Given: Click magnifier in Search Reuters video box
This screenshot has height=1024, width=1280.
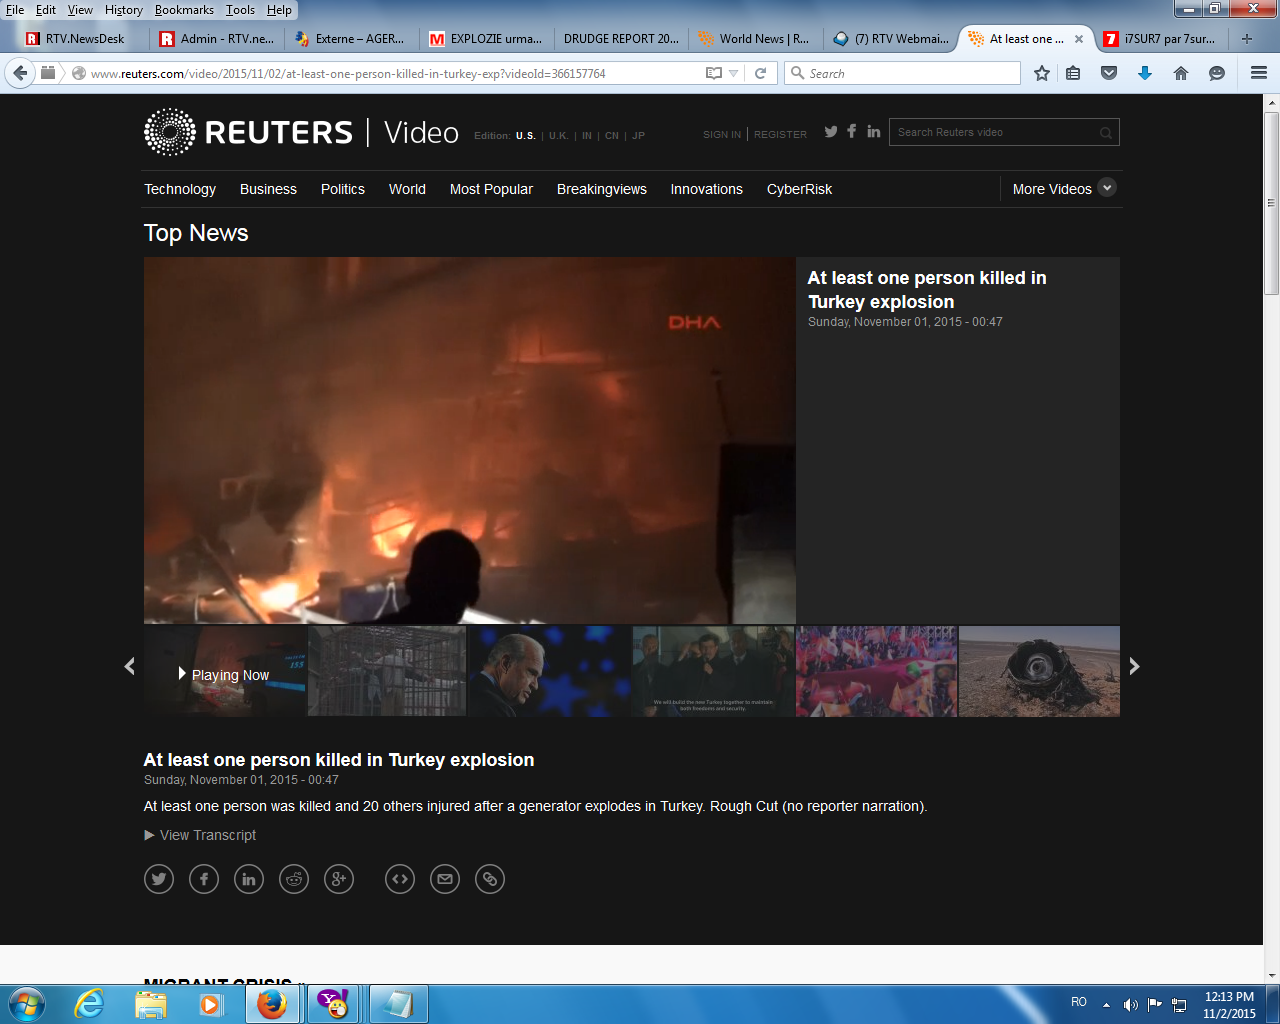Looking at the screenshot, I should (x=1106, y=133).
